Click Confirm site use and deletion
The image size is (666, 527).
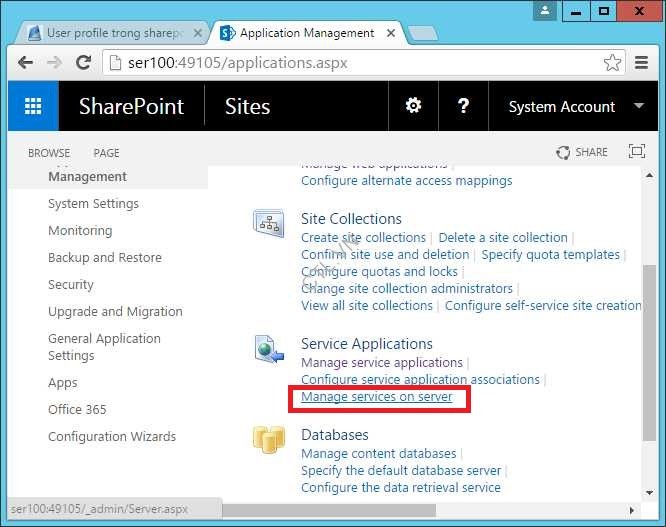click(x=385, y=254)
